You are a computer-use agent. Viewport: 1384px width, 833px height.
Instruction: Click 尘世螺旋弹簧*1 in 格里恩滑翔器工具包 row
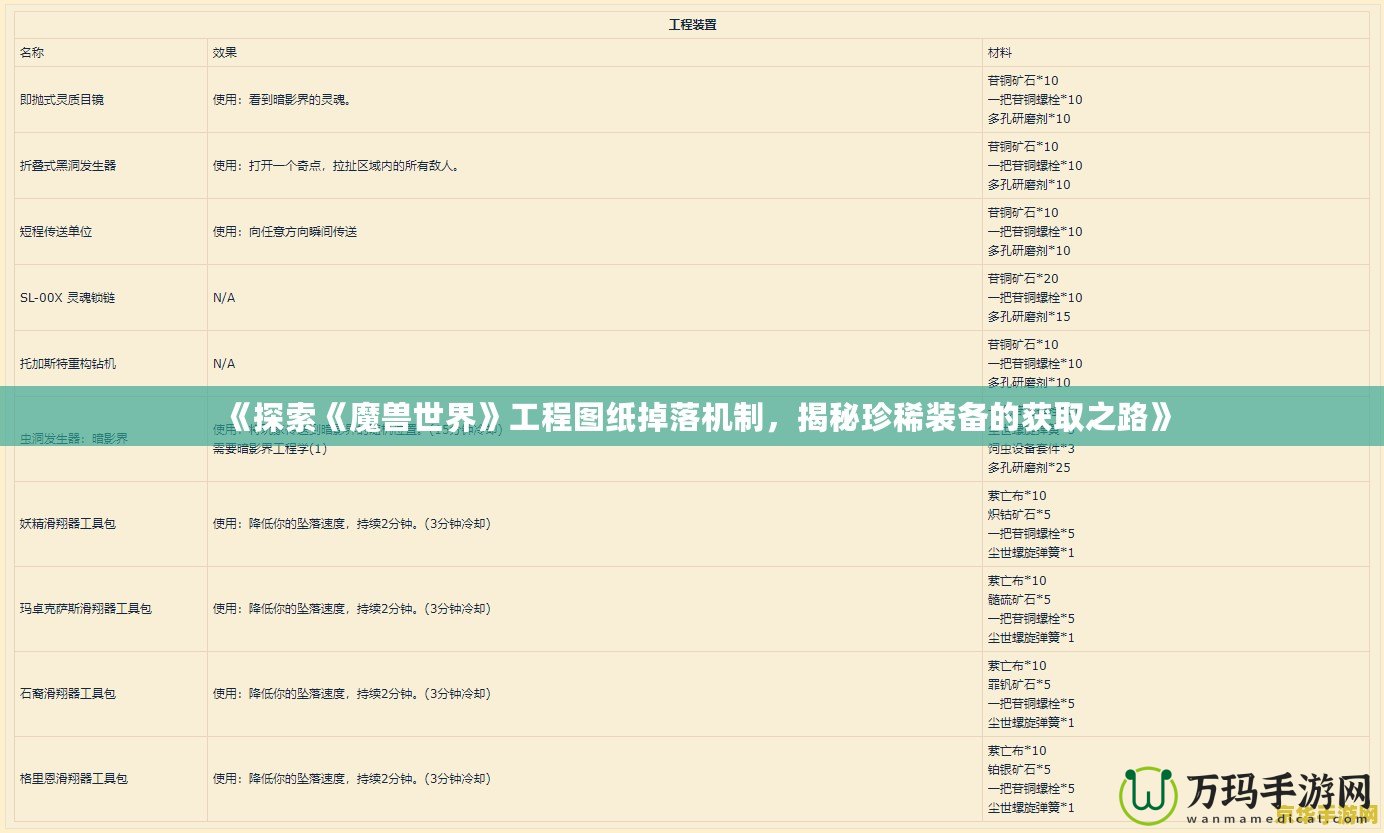tap(1031, 808)
